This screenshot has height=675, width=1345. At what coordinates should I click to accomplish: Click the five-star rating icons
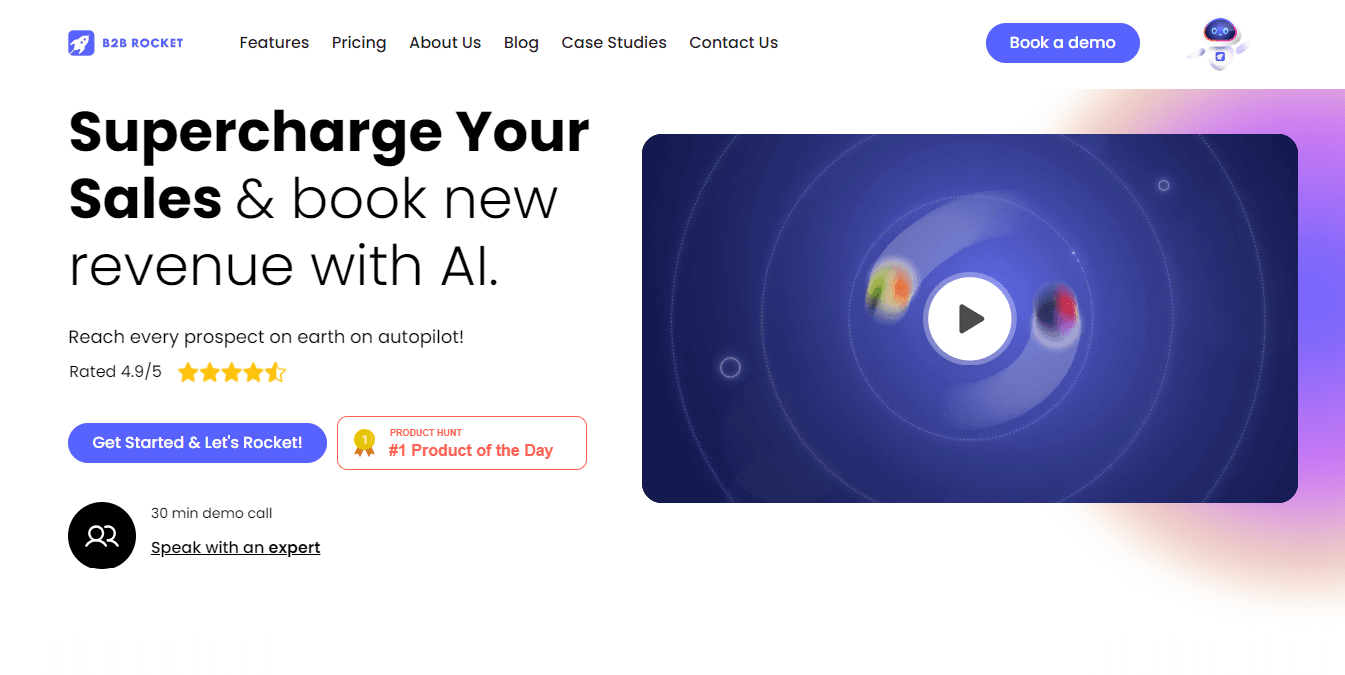point(232,373)
